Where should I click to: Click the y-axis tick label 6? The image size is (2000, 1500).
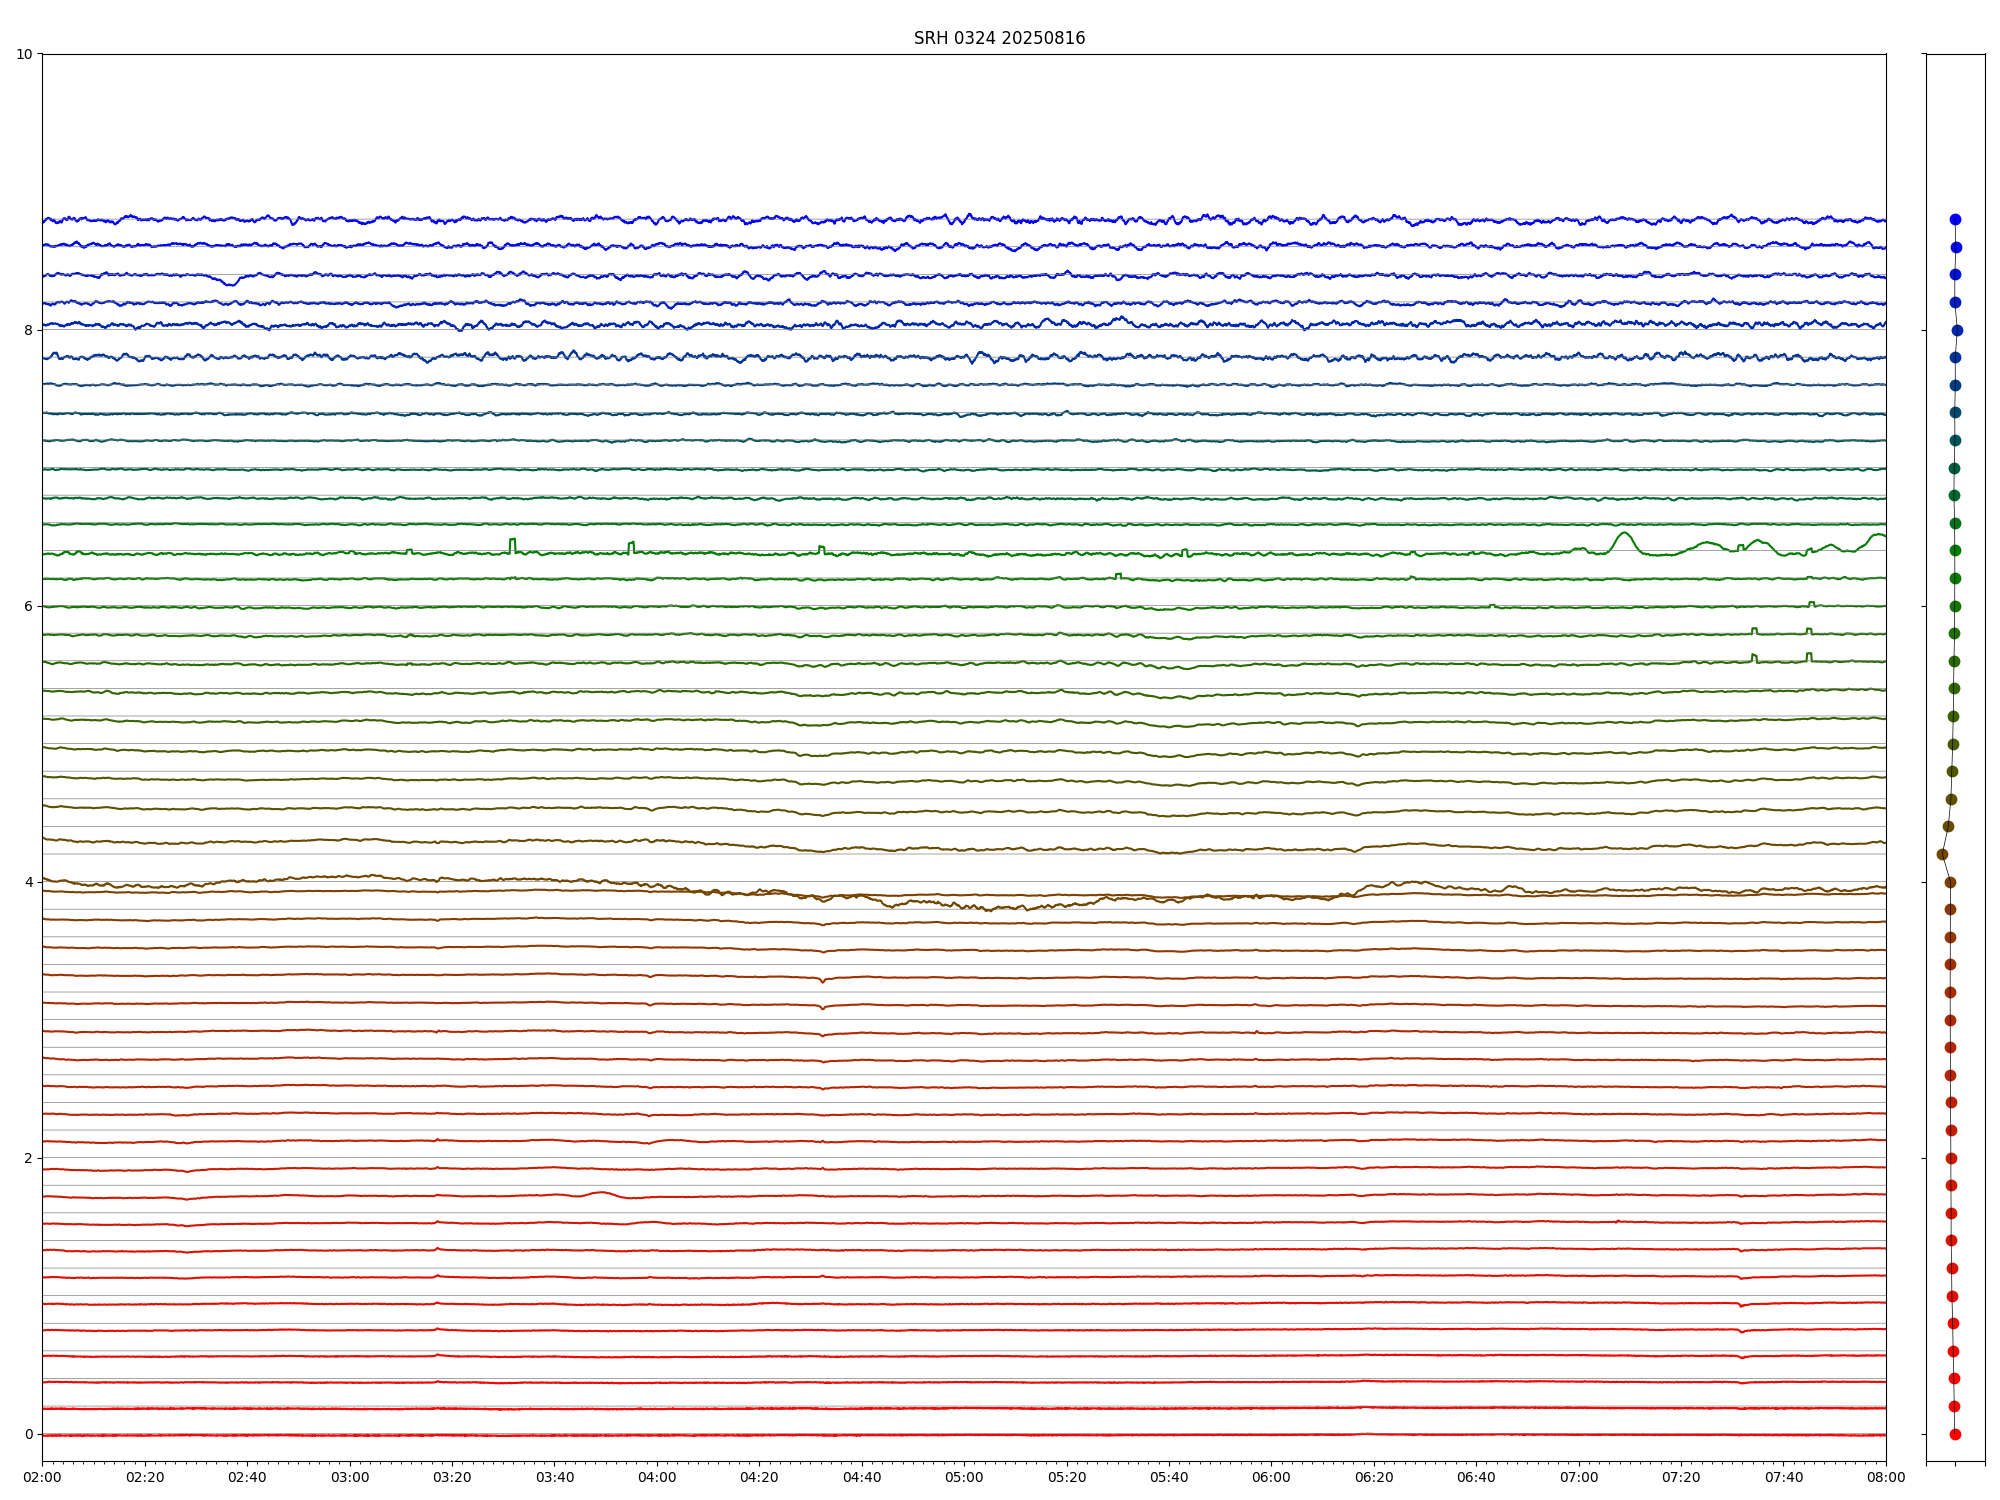tap(28, 606)
